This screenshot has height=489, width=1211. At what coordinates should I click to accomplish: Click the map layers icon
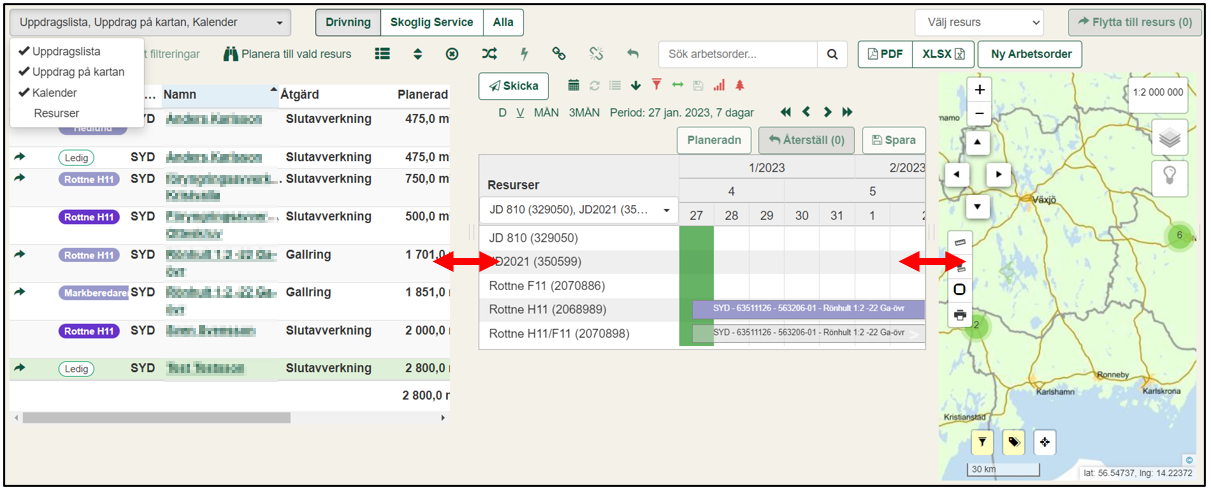tap(1168, 137)
